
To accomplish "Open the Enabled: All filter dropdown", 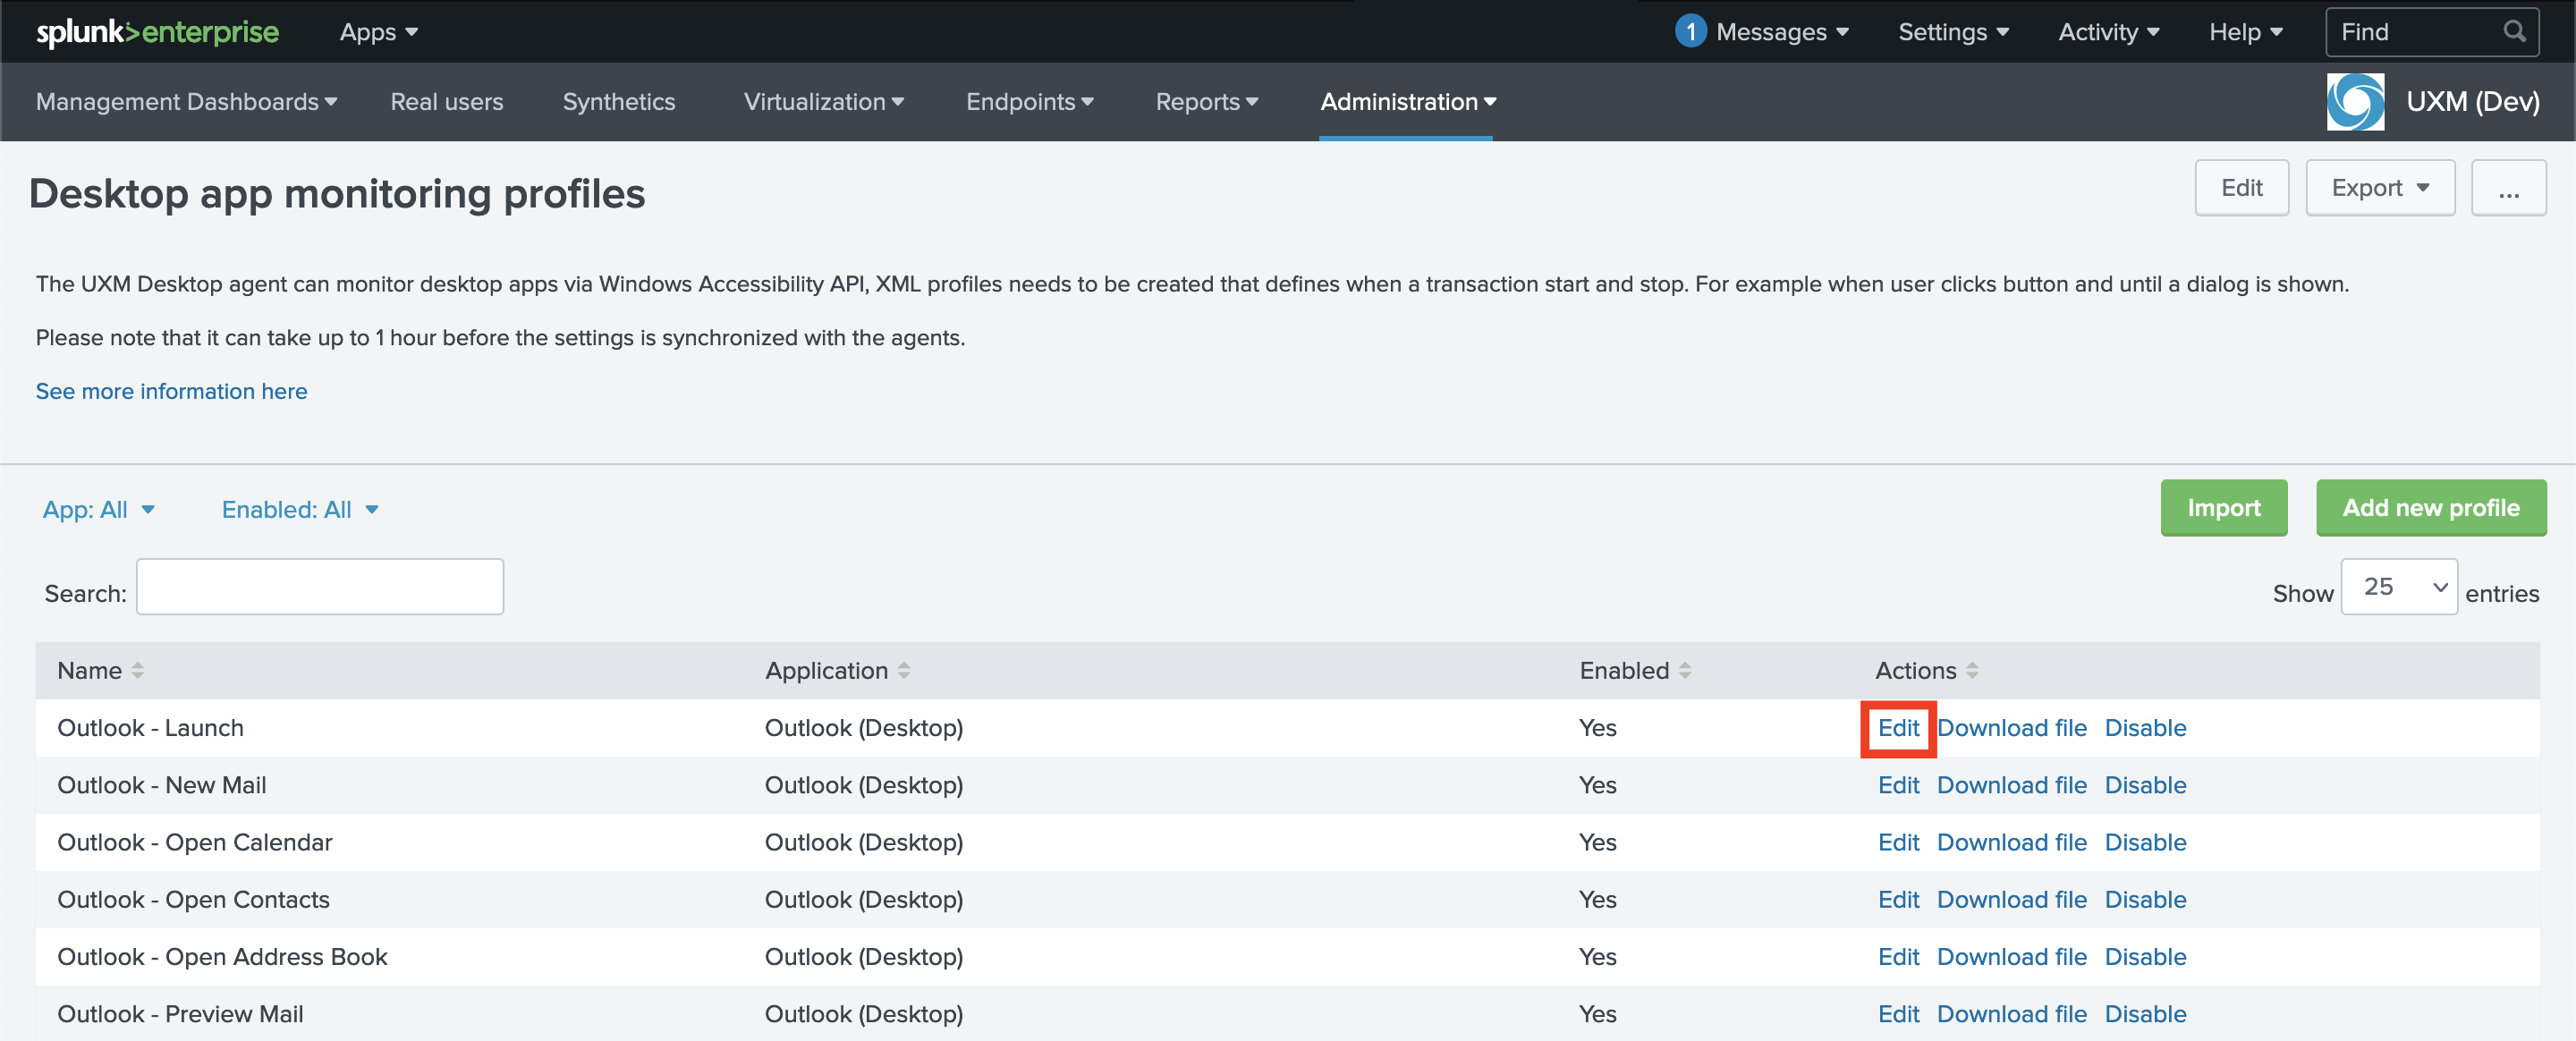I will 299,510.
